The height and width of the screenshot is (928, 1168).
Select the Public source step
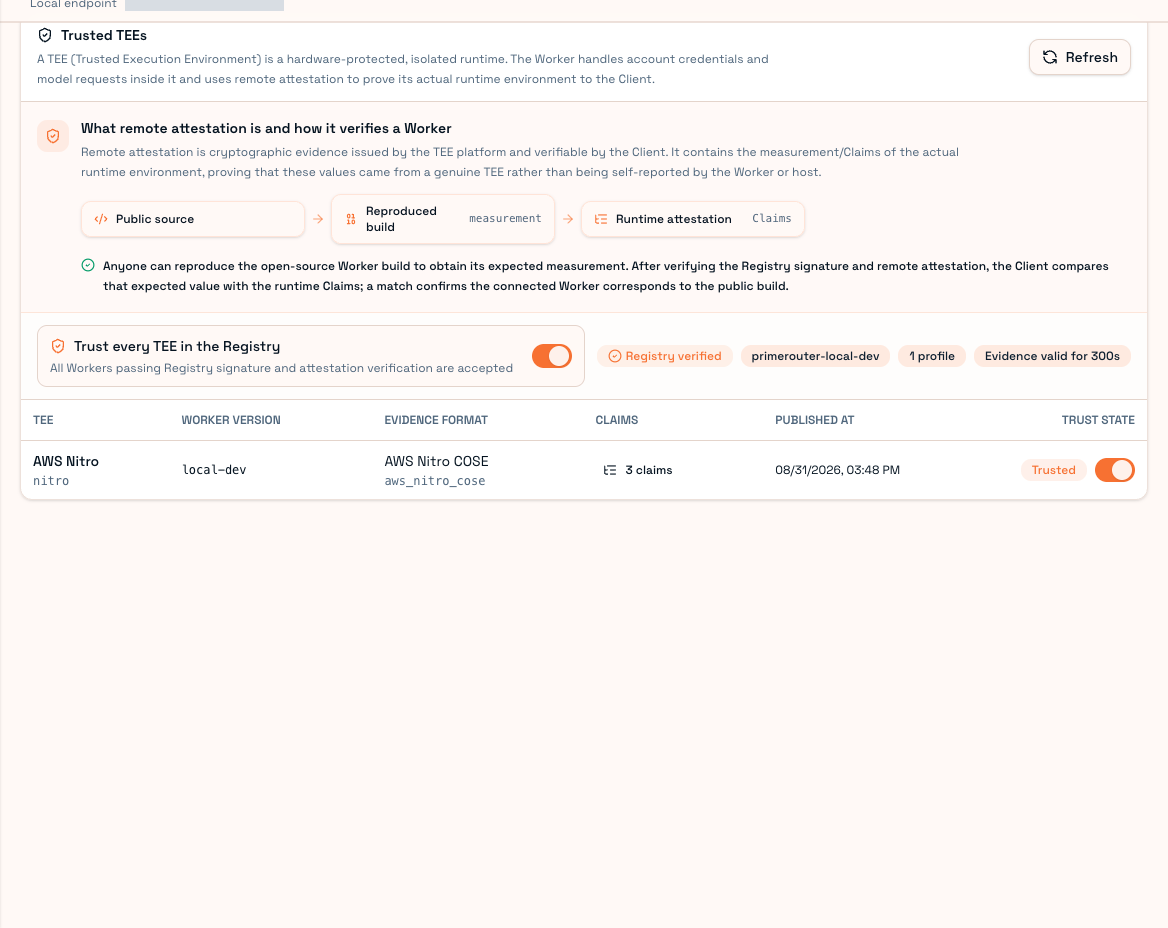point(193,219)
